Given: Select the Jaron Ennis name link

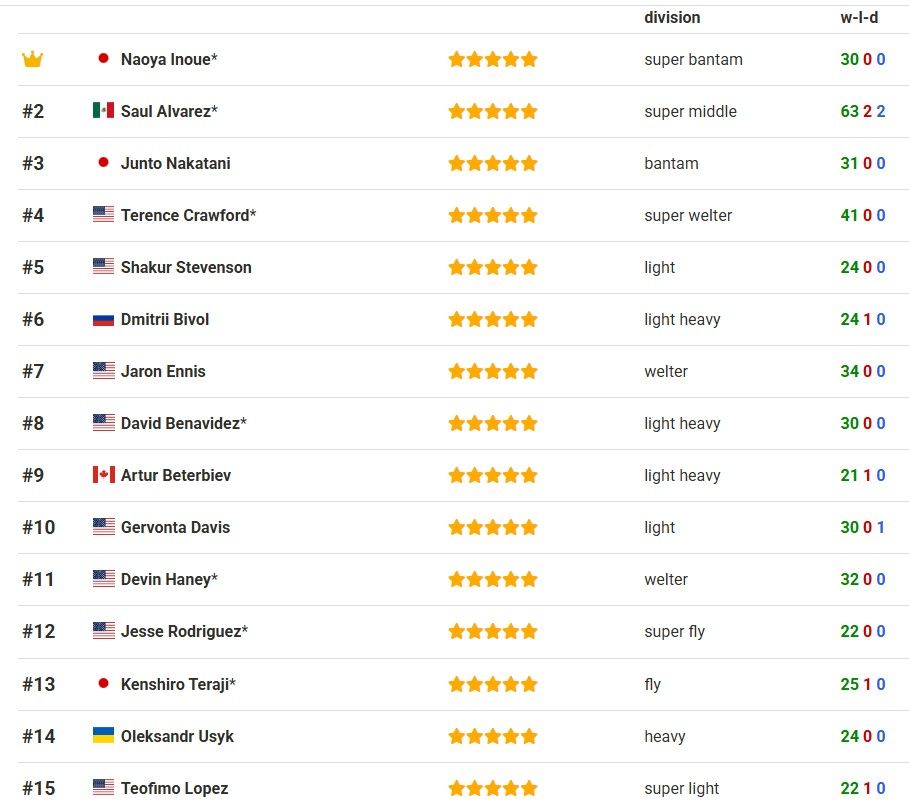Looking at the screenshot, I should [163, 372].
